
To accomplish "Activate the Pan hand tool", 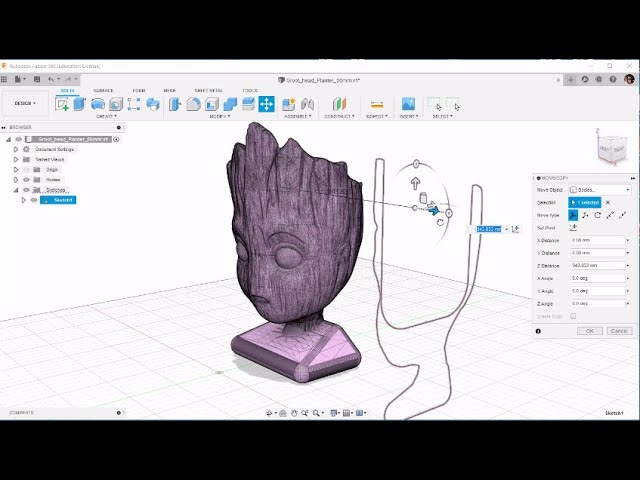I will (294, 413).
